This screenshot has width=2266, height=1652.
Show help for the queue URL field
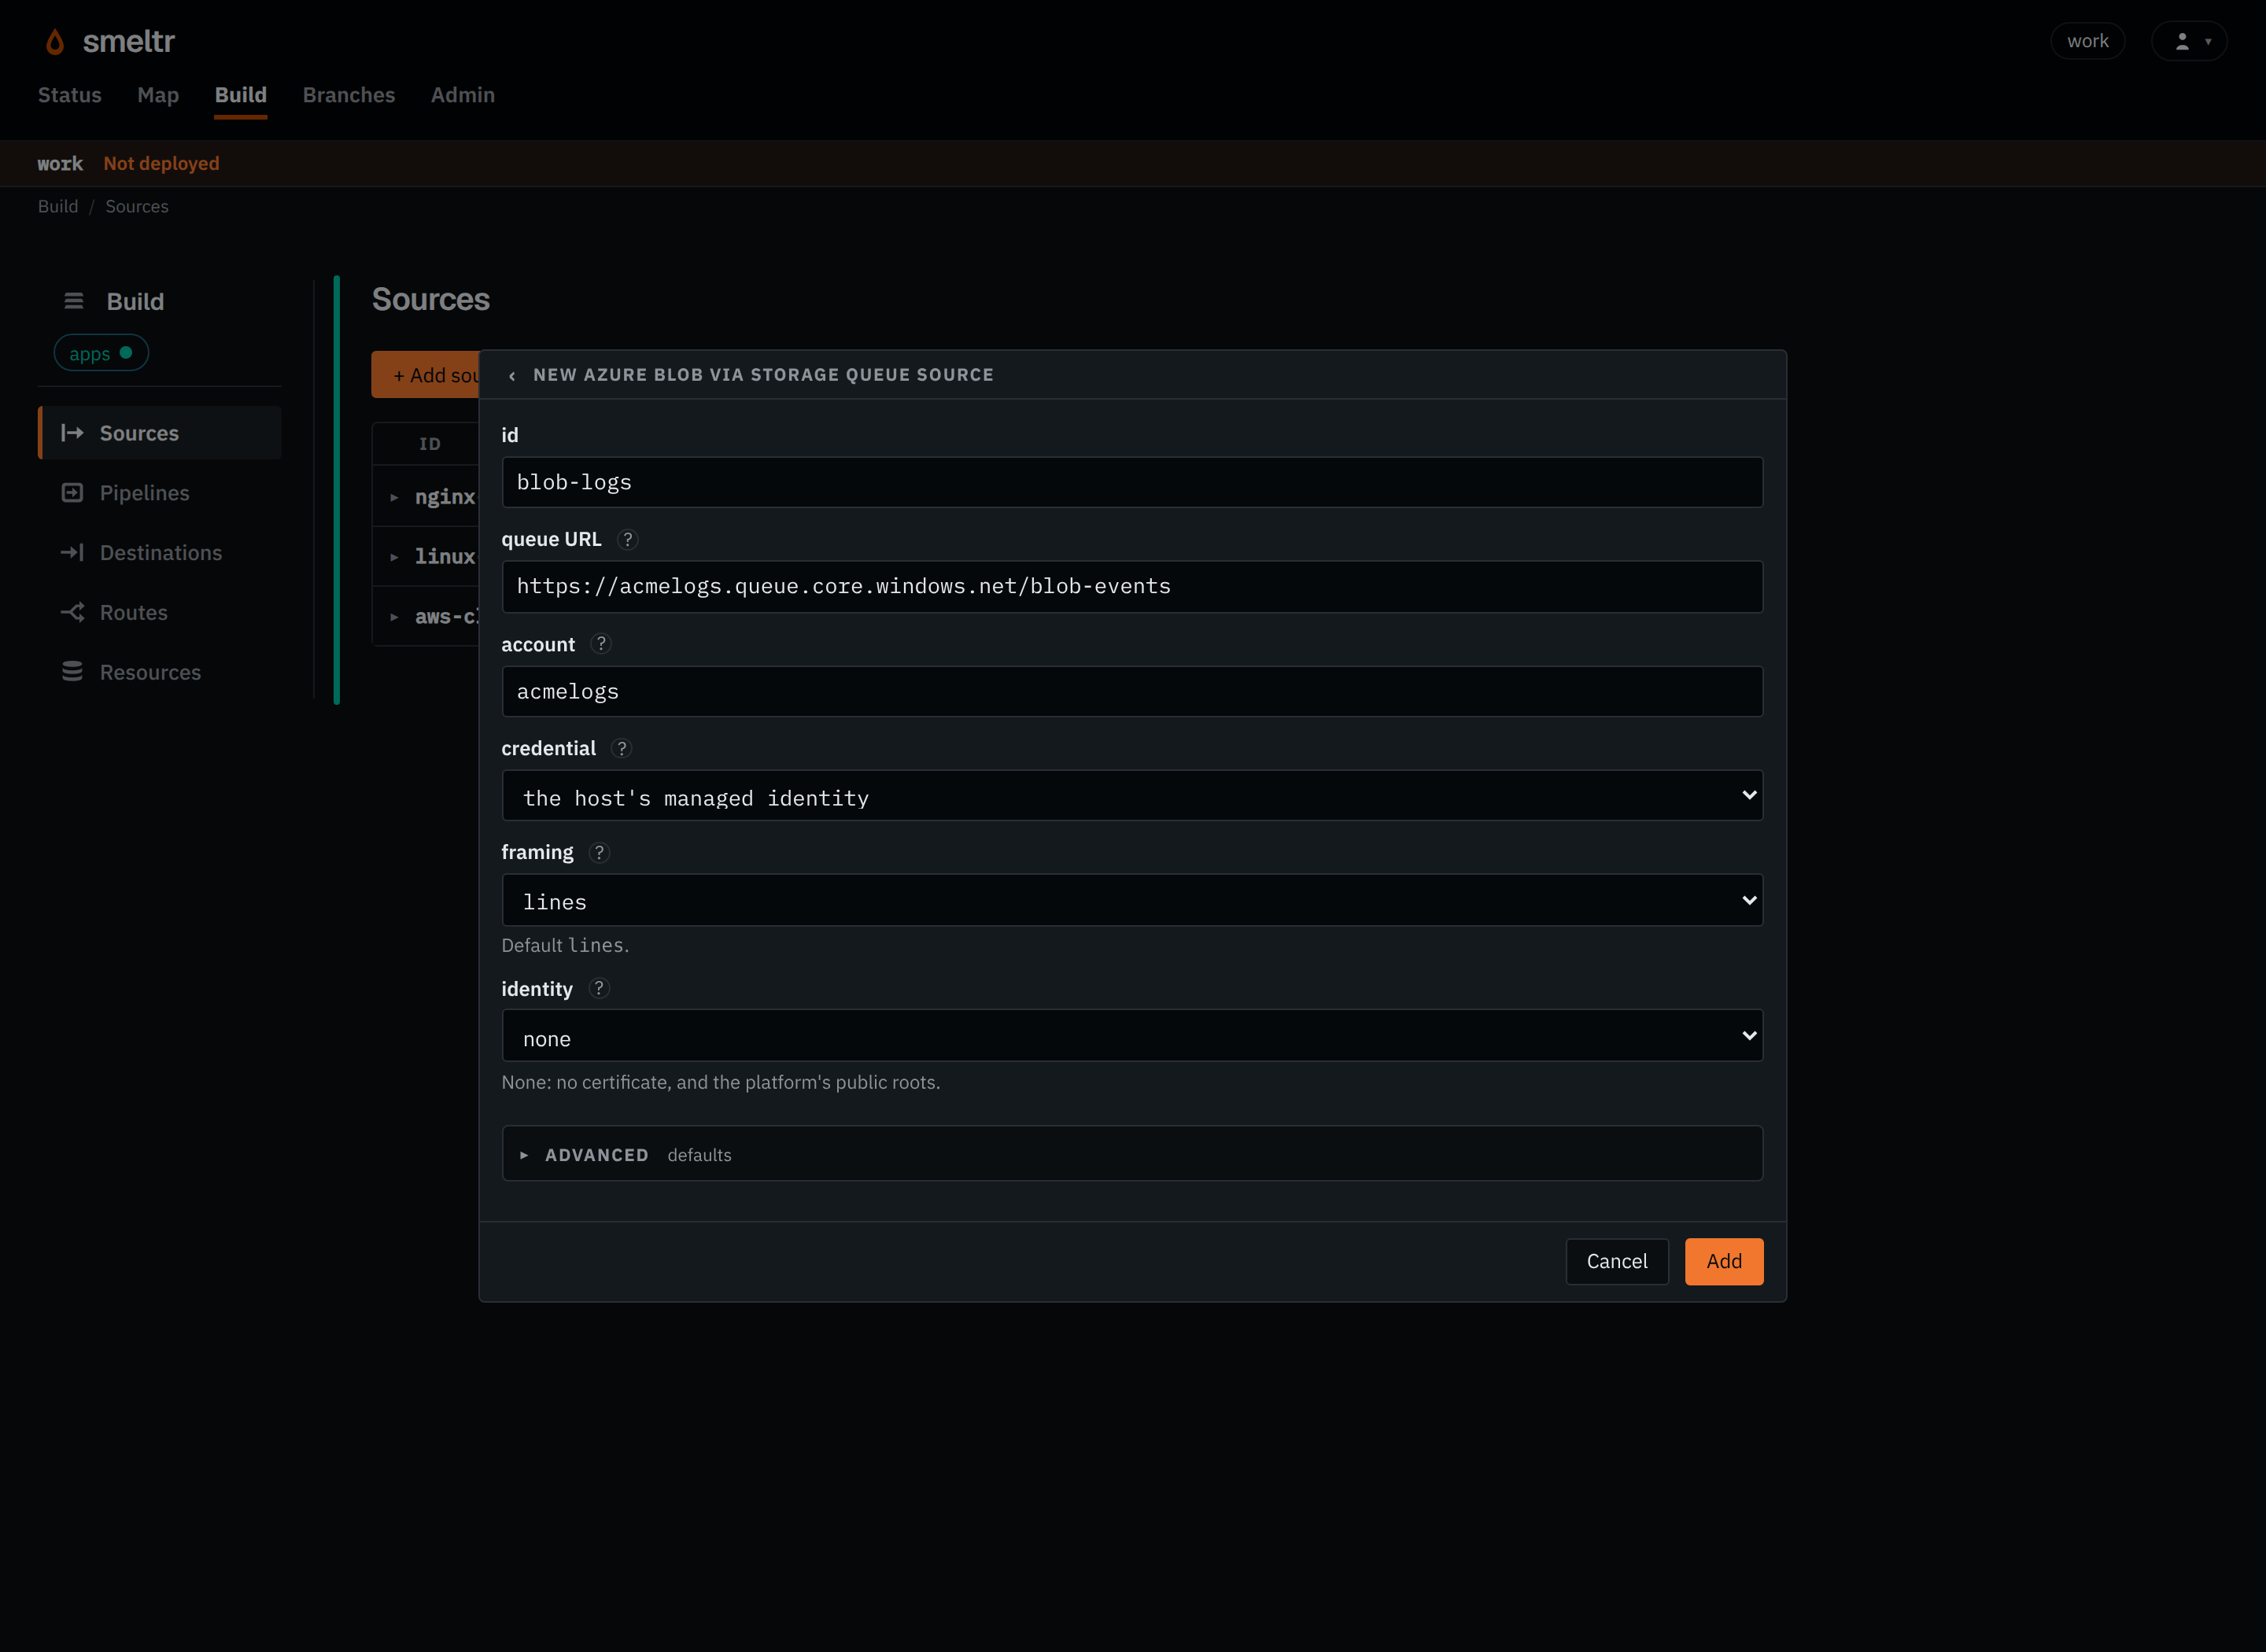[627, 539]
